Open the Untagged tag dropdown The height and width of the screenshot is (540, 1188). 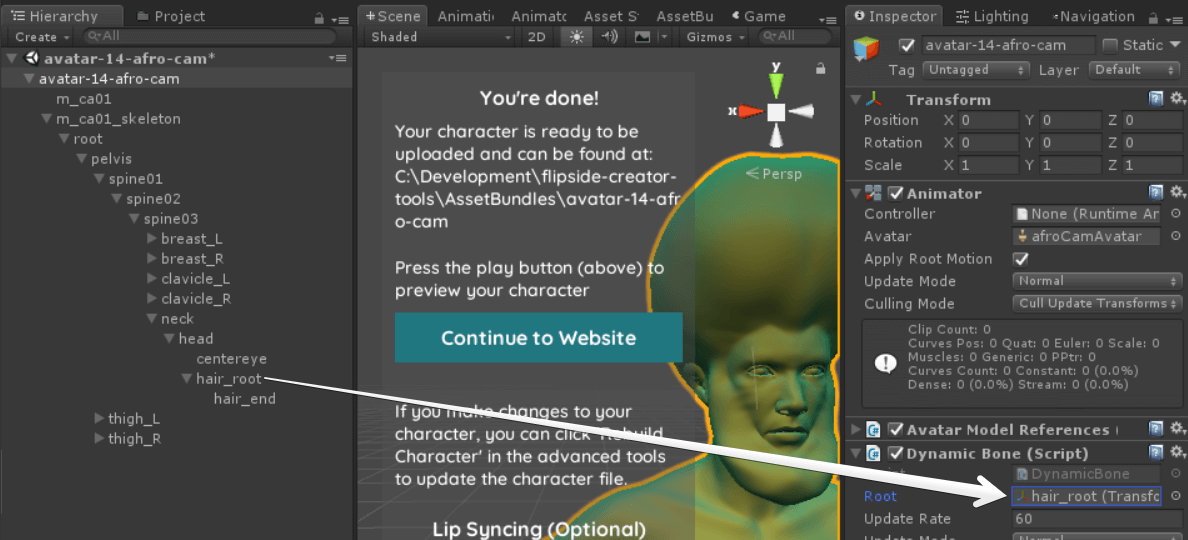point(976,70)
